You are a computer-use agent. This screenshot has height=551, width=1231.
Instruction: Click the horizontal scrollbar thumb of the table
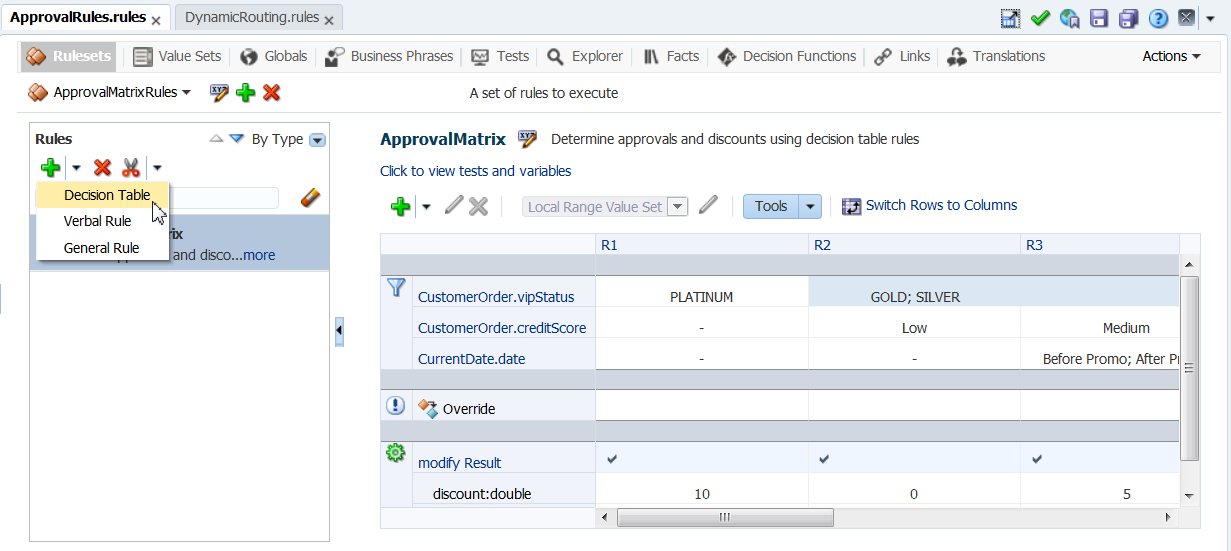tap(724, 518)
